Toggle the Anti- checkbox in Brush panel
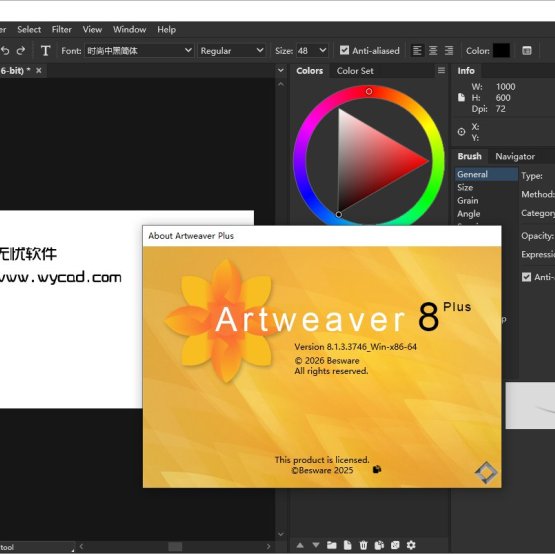 point(526,277)
